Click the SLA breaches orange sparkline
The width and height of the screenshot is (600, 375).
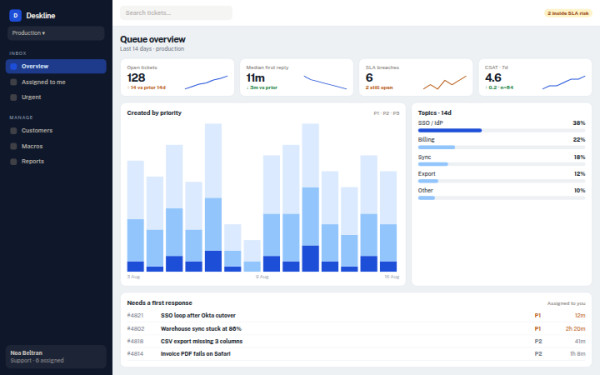pyautogui.click(x=445, y=82)
